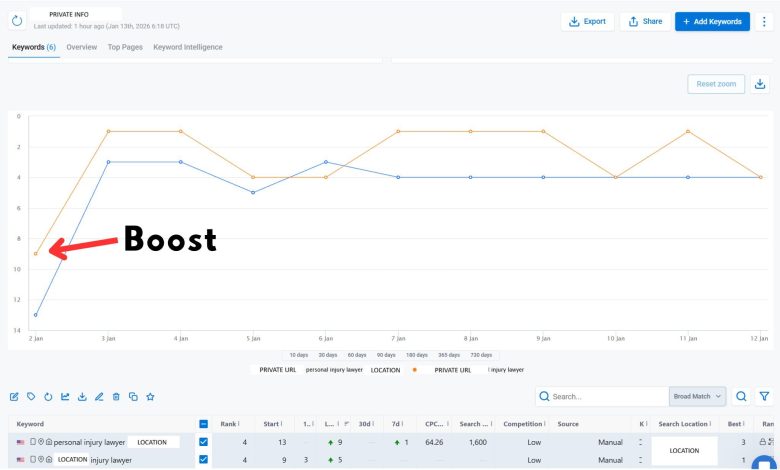Toggle the select-all checkbox in table header
The width and height of the screenshot is (780, 470).
click(x=203, y=424)
